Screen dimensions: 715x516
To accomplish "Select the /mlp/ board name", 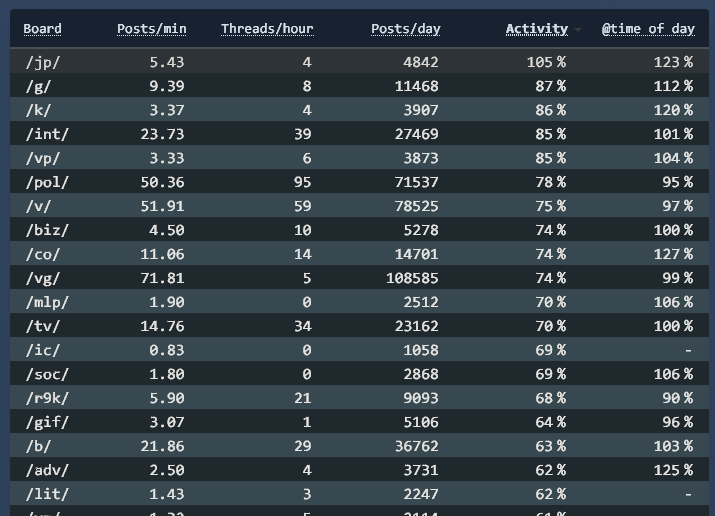I will tap(47, 302).
